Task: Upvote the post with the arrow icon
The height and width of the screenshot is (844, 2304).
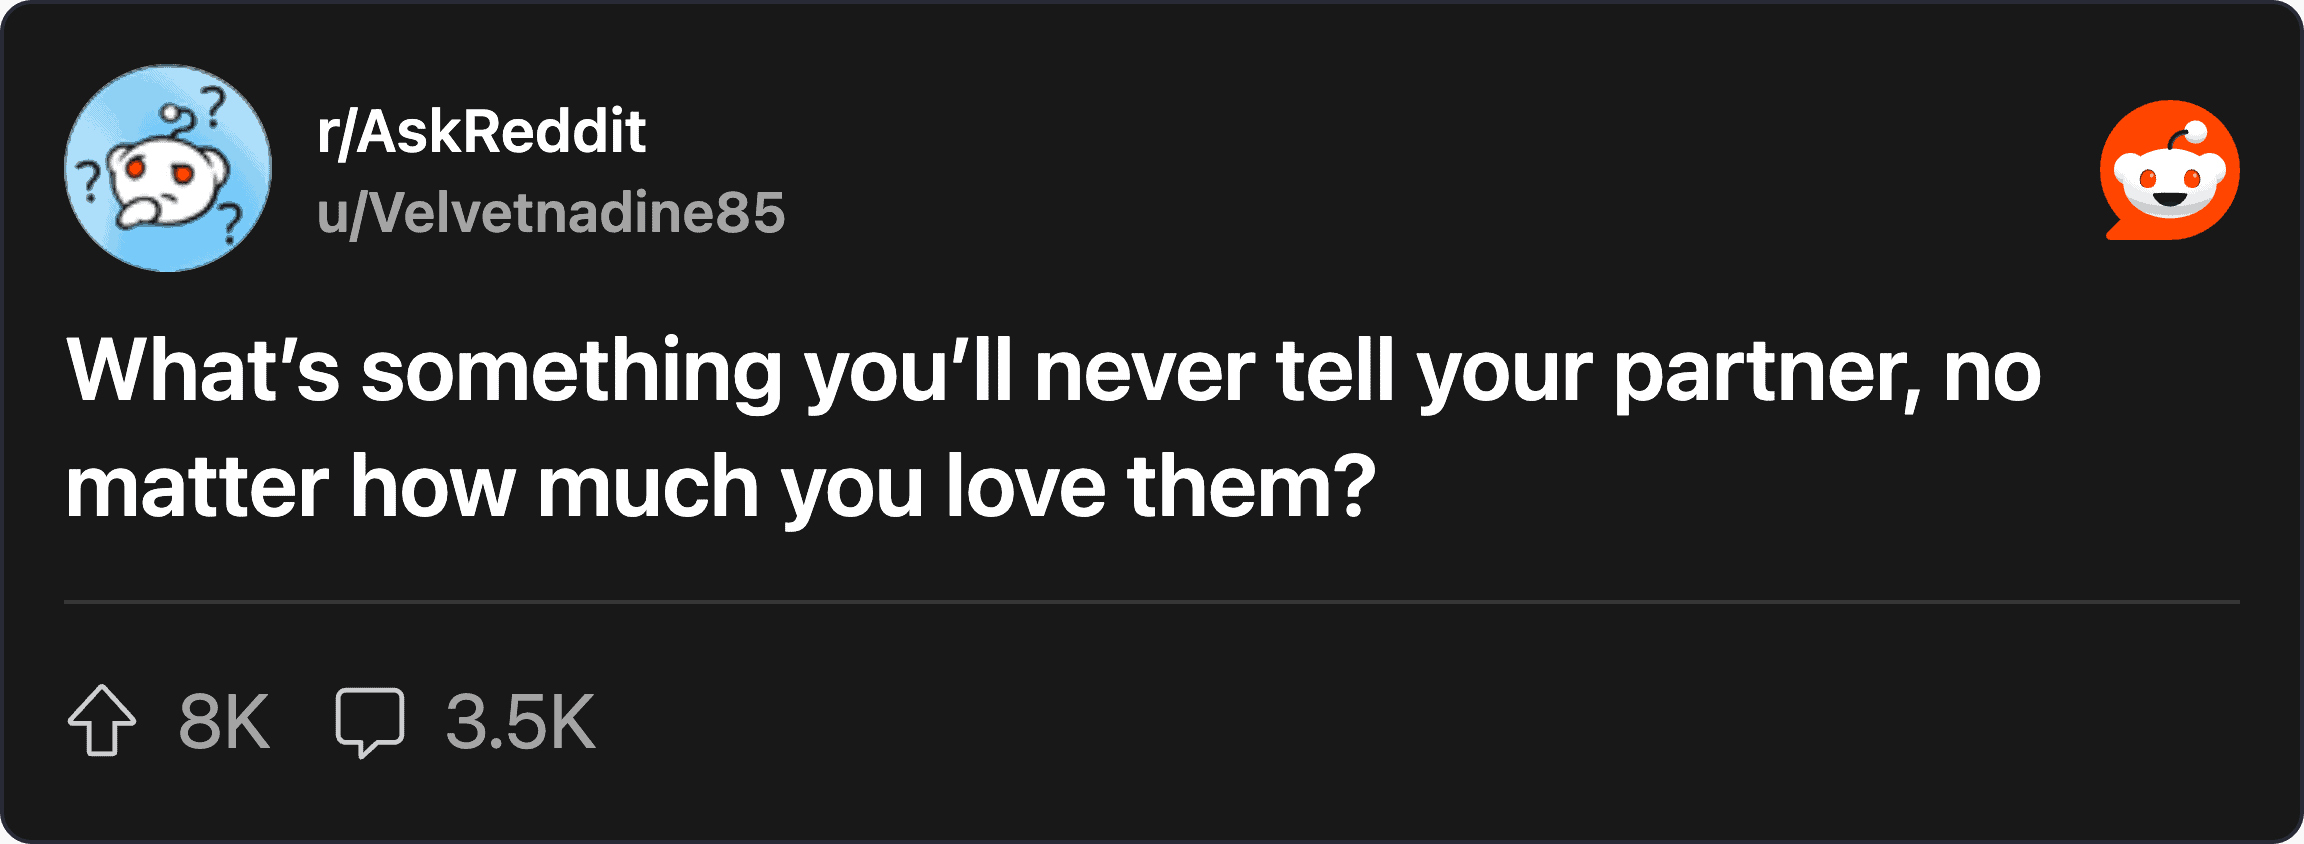Action: (x=102, y=720)
